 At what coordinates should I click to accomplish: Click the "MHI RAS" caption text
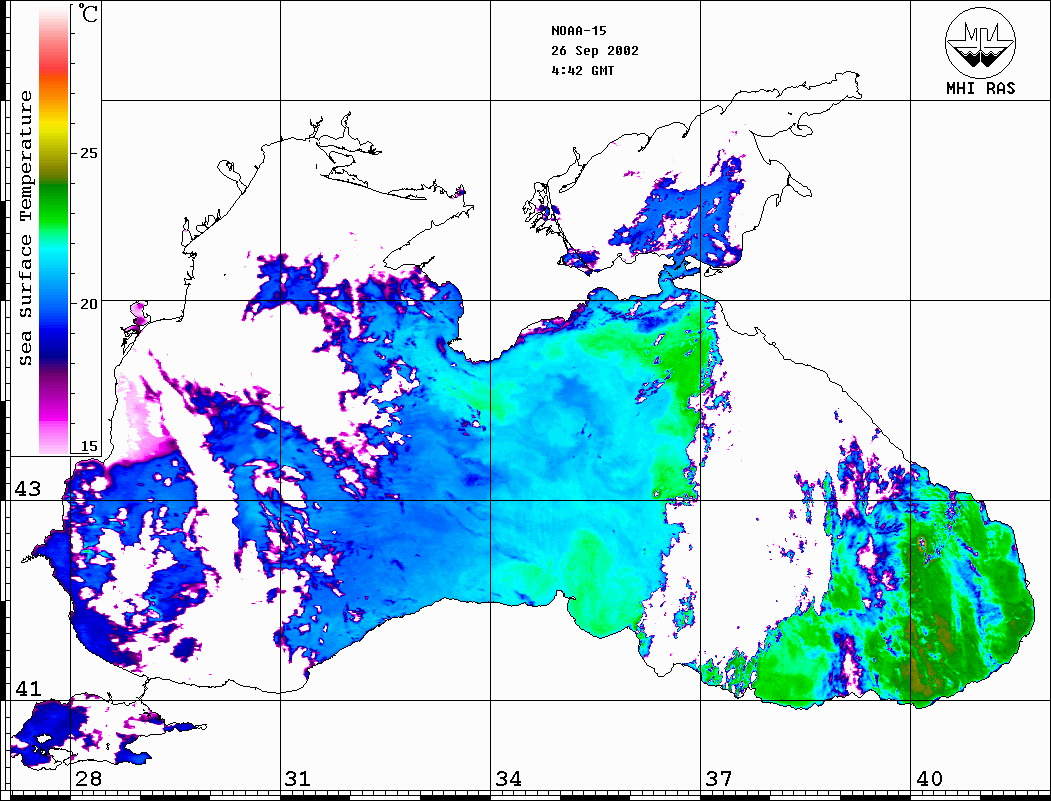pos(981,88)
